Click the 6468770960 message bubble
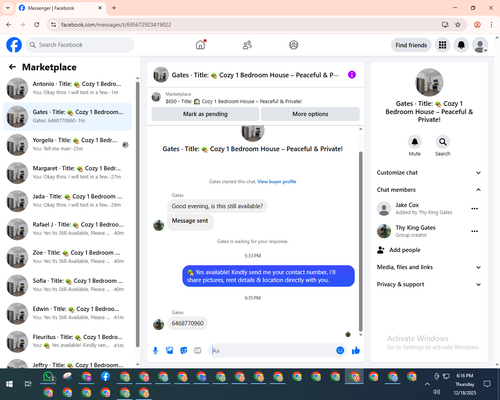The height and width of the screenshot is (400, 500). point(188,323)
